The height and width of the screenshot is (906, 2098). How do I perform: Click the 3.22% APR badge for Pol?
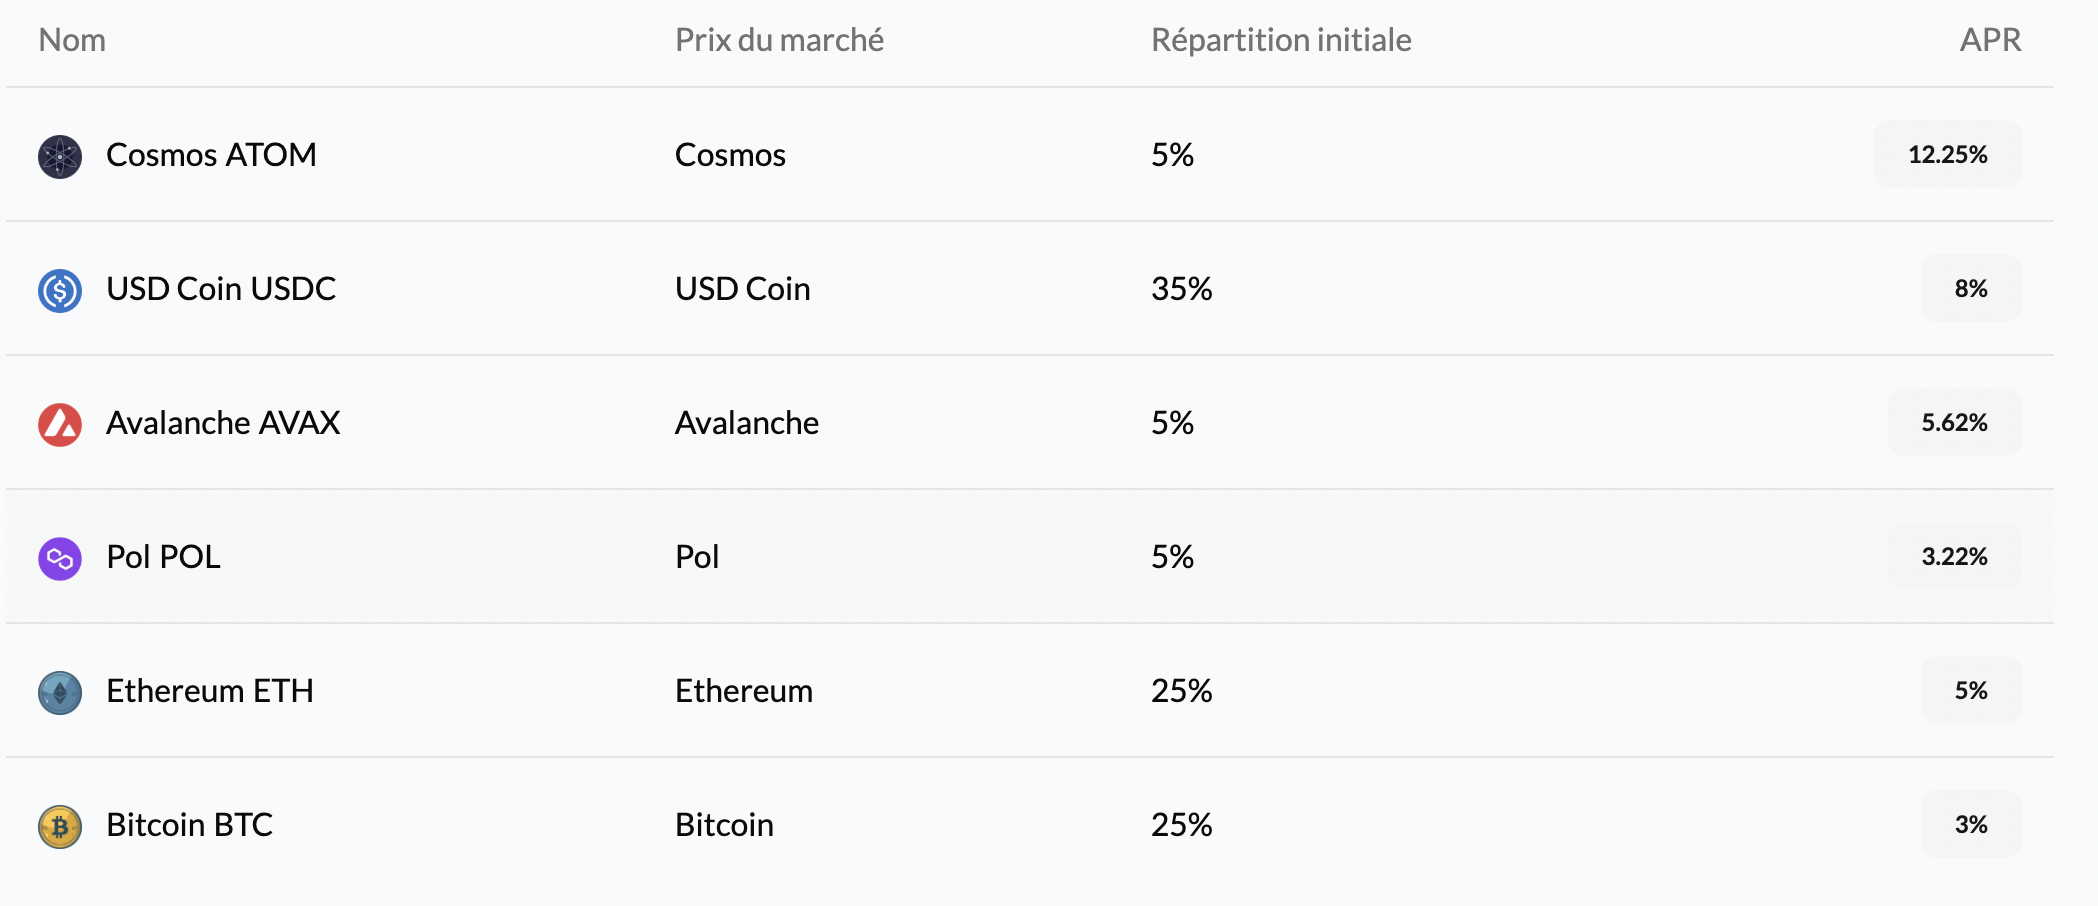point(1954,557)
